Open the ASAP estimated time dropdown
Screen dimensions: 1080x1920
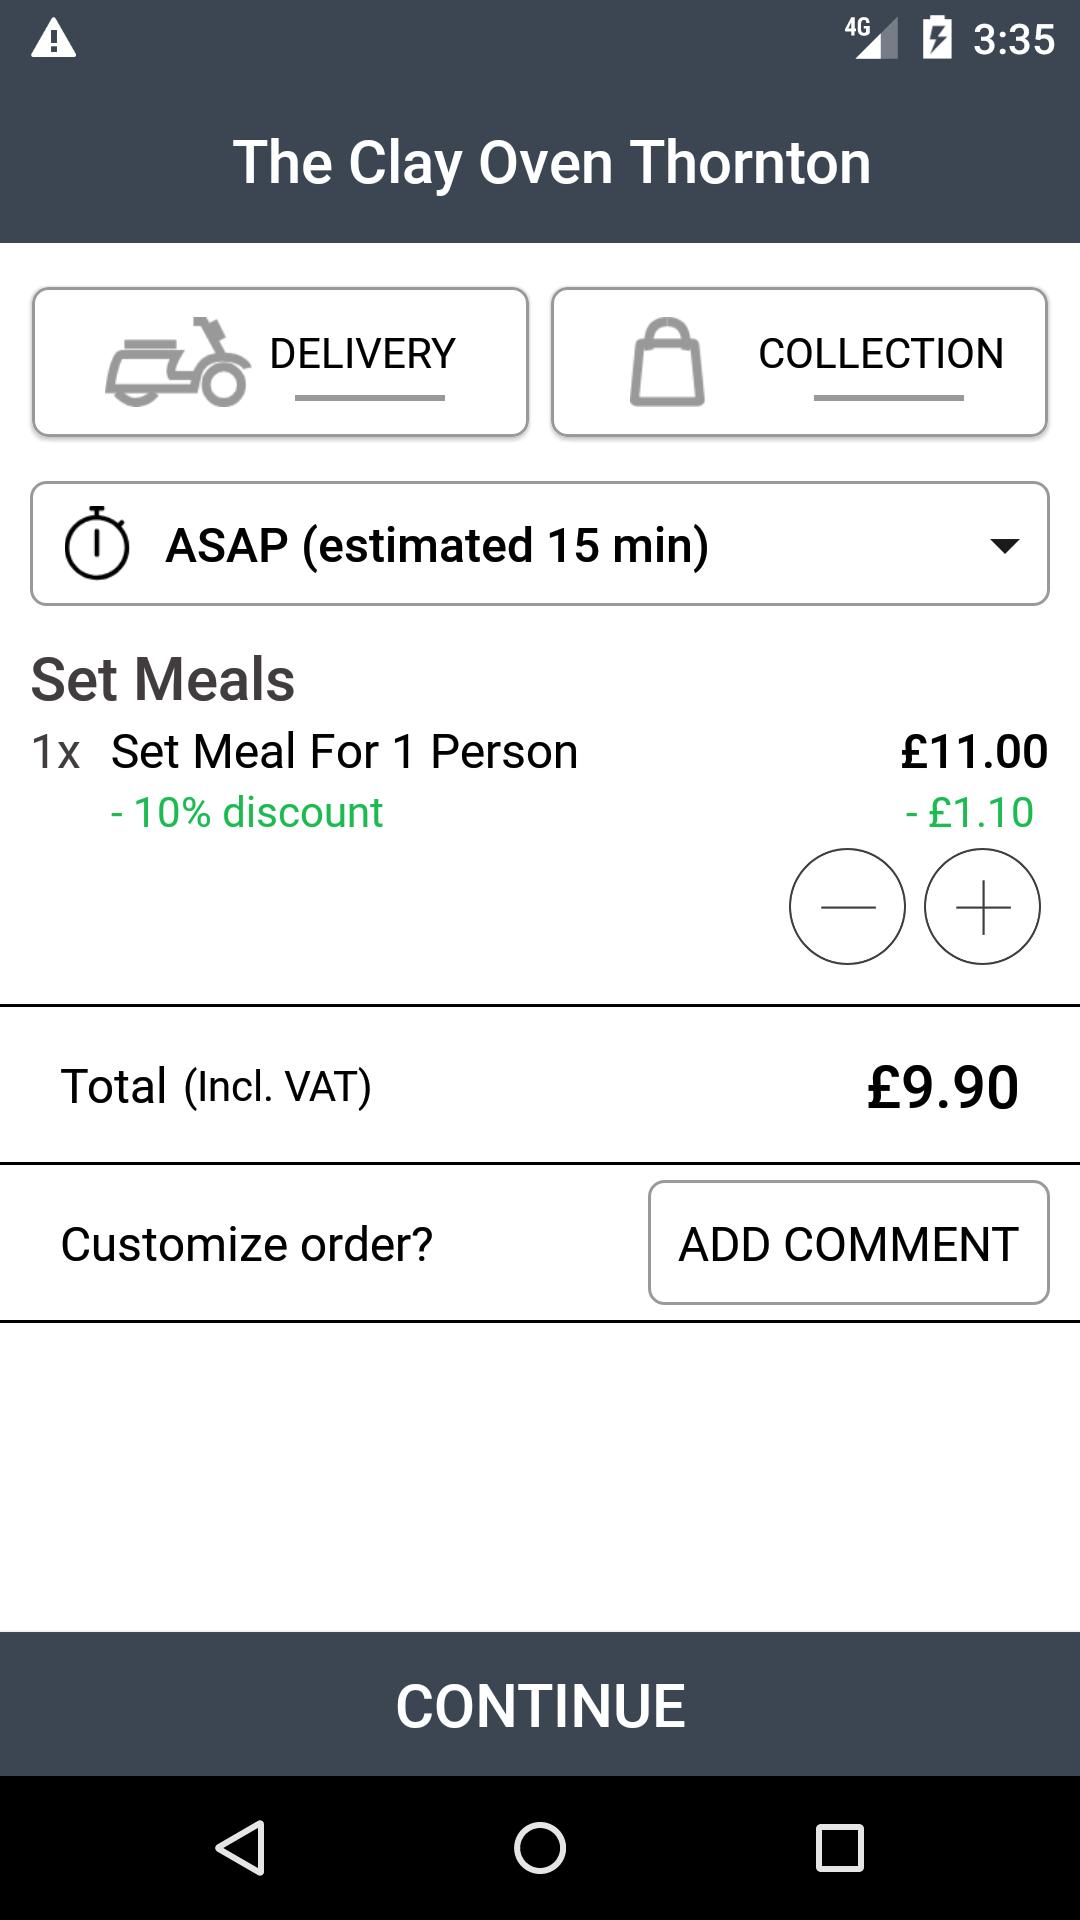pos(540,544)
